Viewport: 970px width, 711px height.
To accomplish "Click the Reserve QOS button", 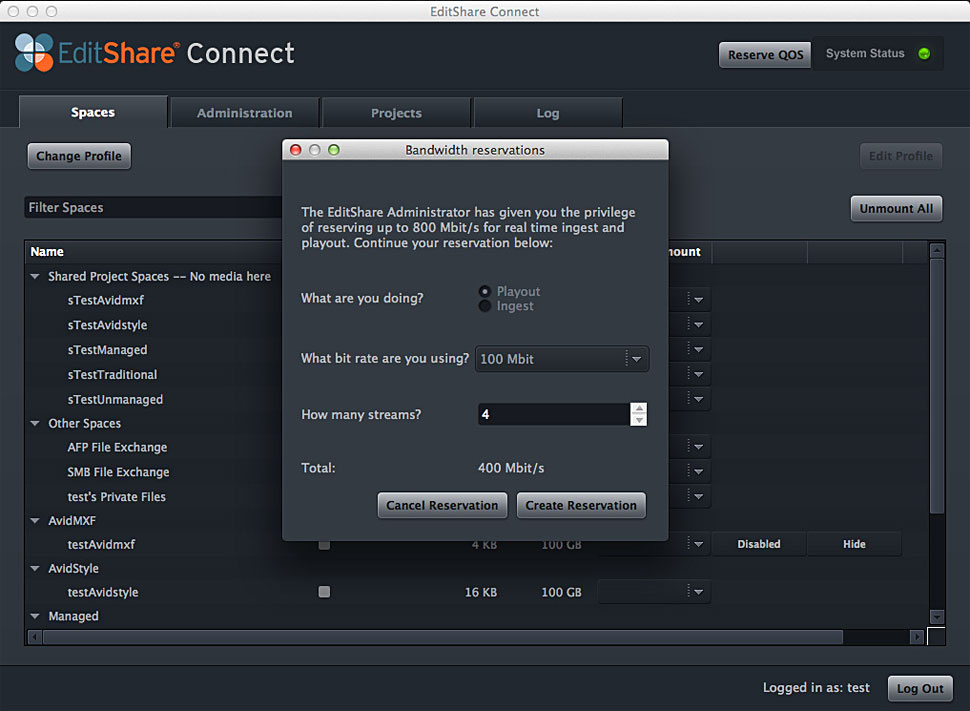I will tap(765, 54).
